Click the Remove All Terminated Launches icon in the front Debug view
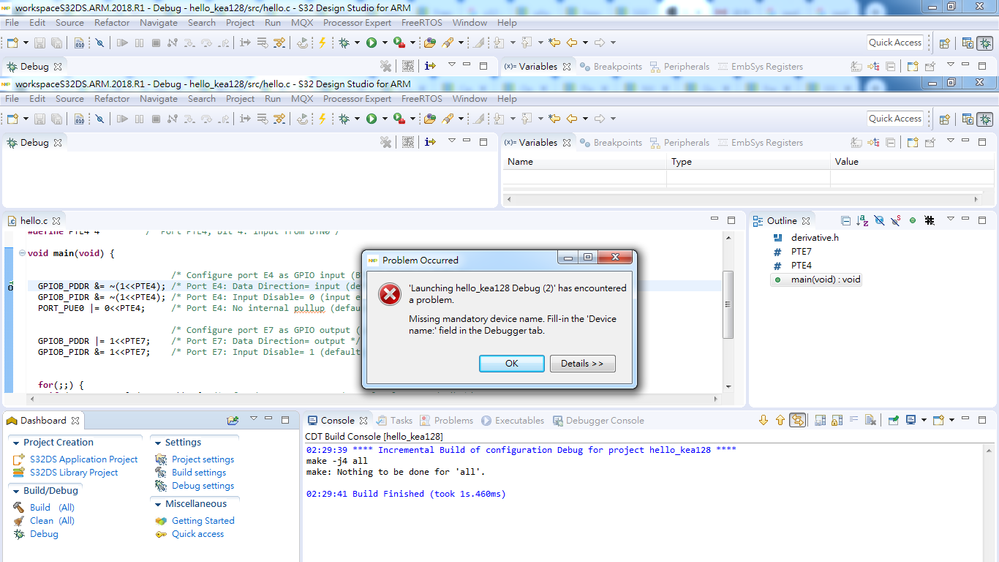This screenshot has height=562, width=999. (x=385, y=142)
